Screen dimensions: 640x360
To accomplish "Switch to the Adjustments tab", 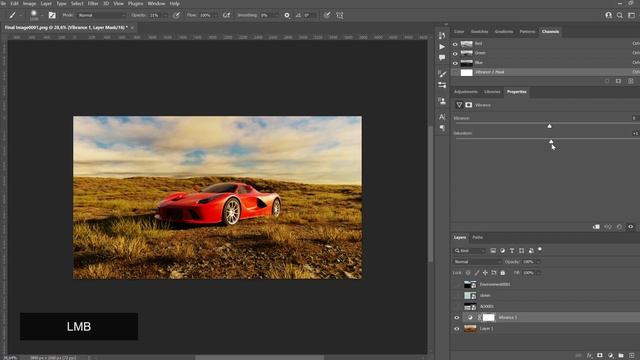I will click(466, 92).
